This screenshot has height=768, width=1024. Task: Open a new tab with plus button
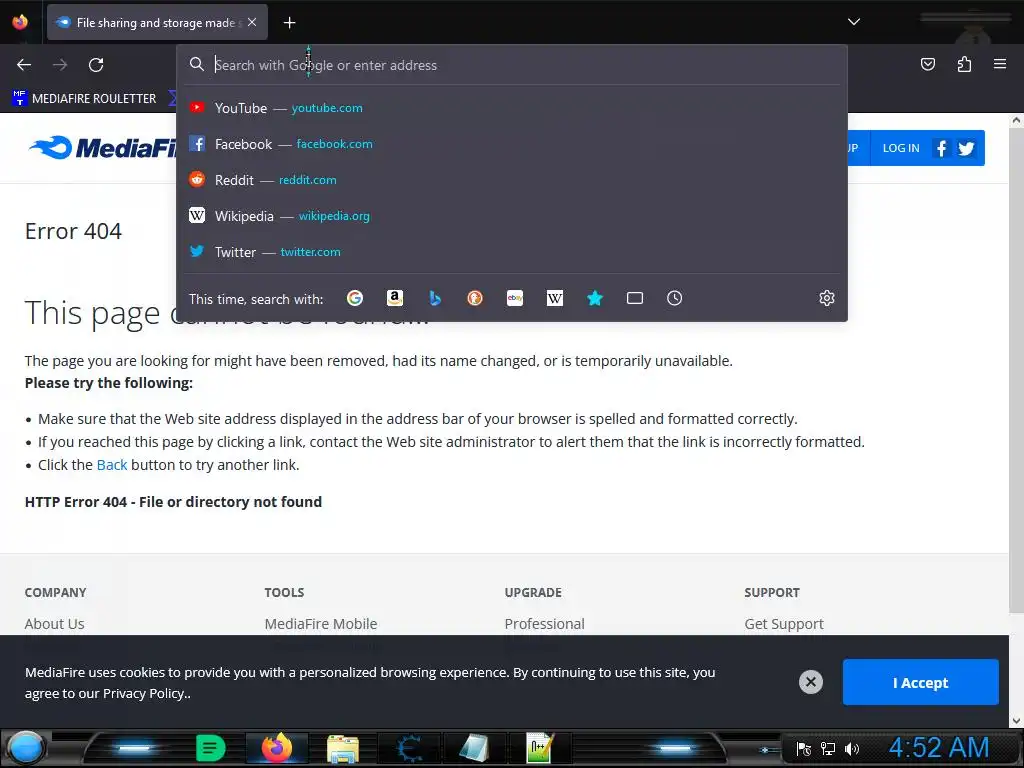click(289, 23)
